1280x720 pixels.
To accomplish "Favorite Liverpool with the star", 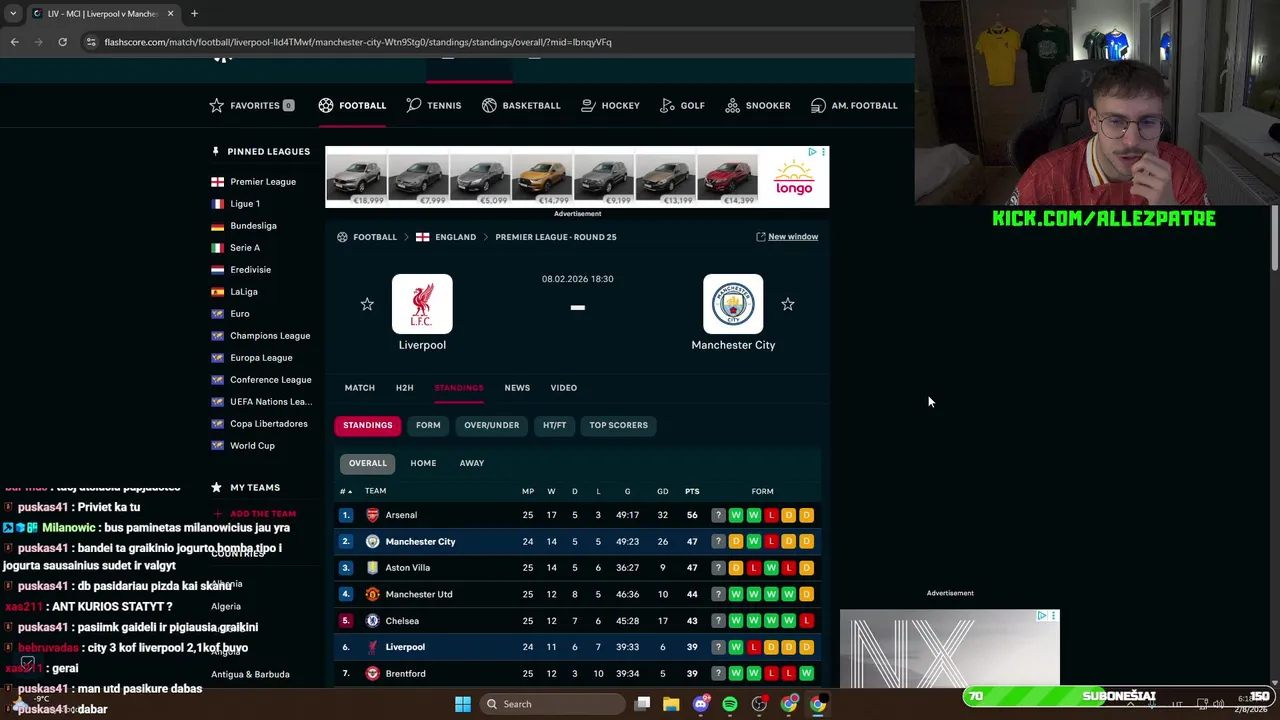I will pos(367,304).
